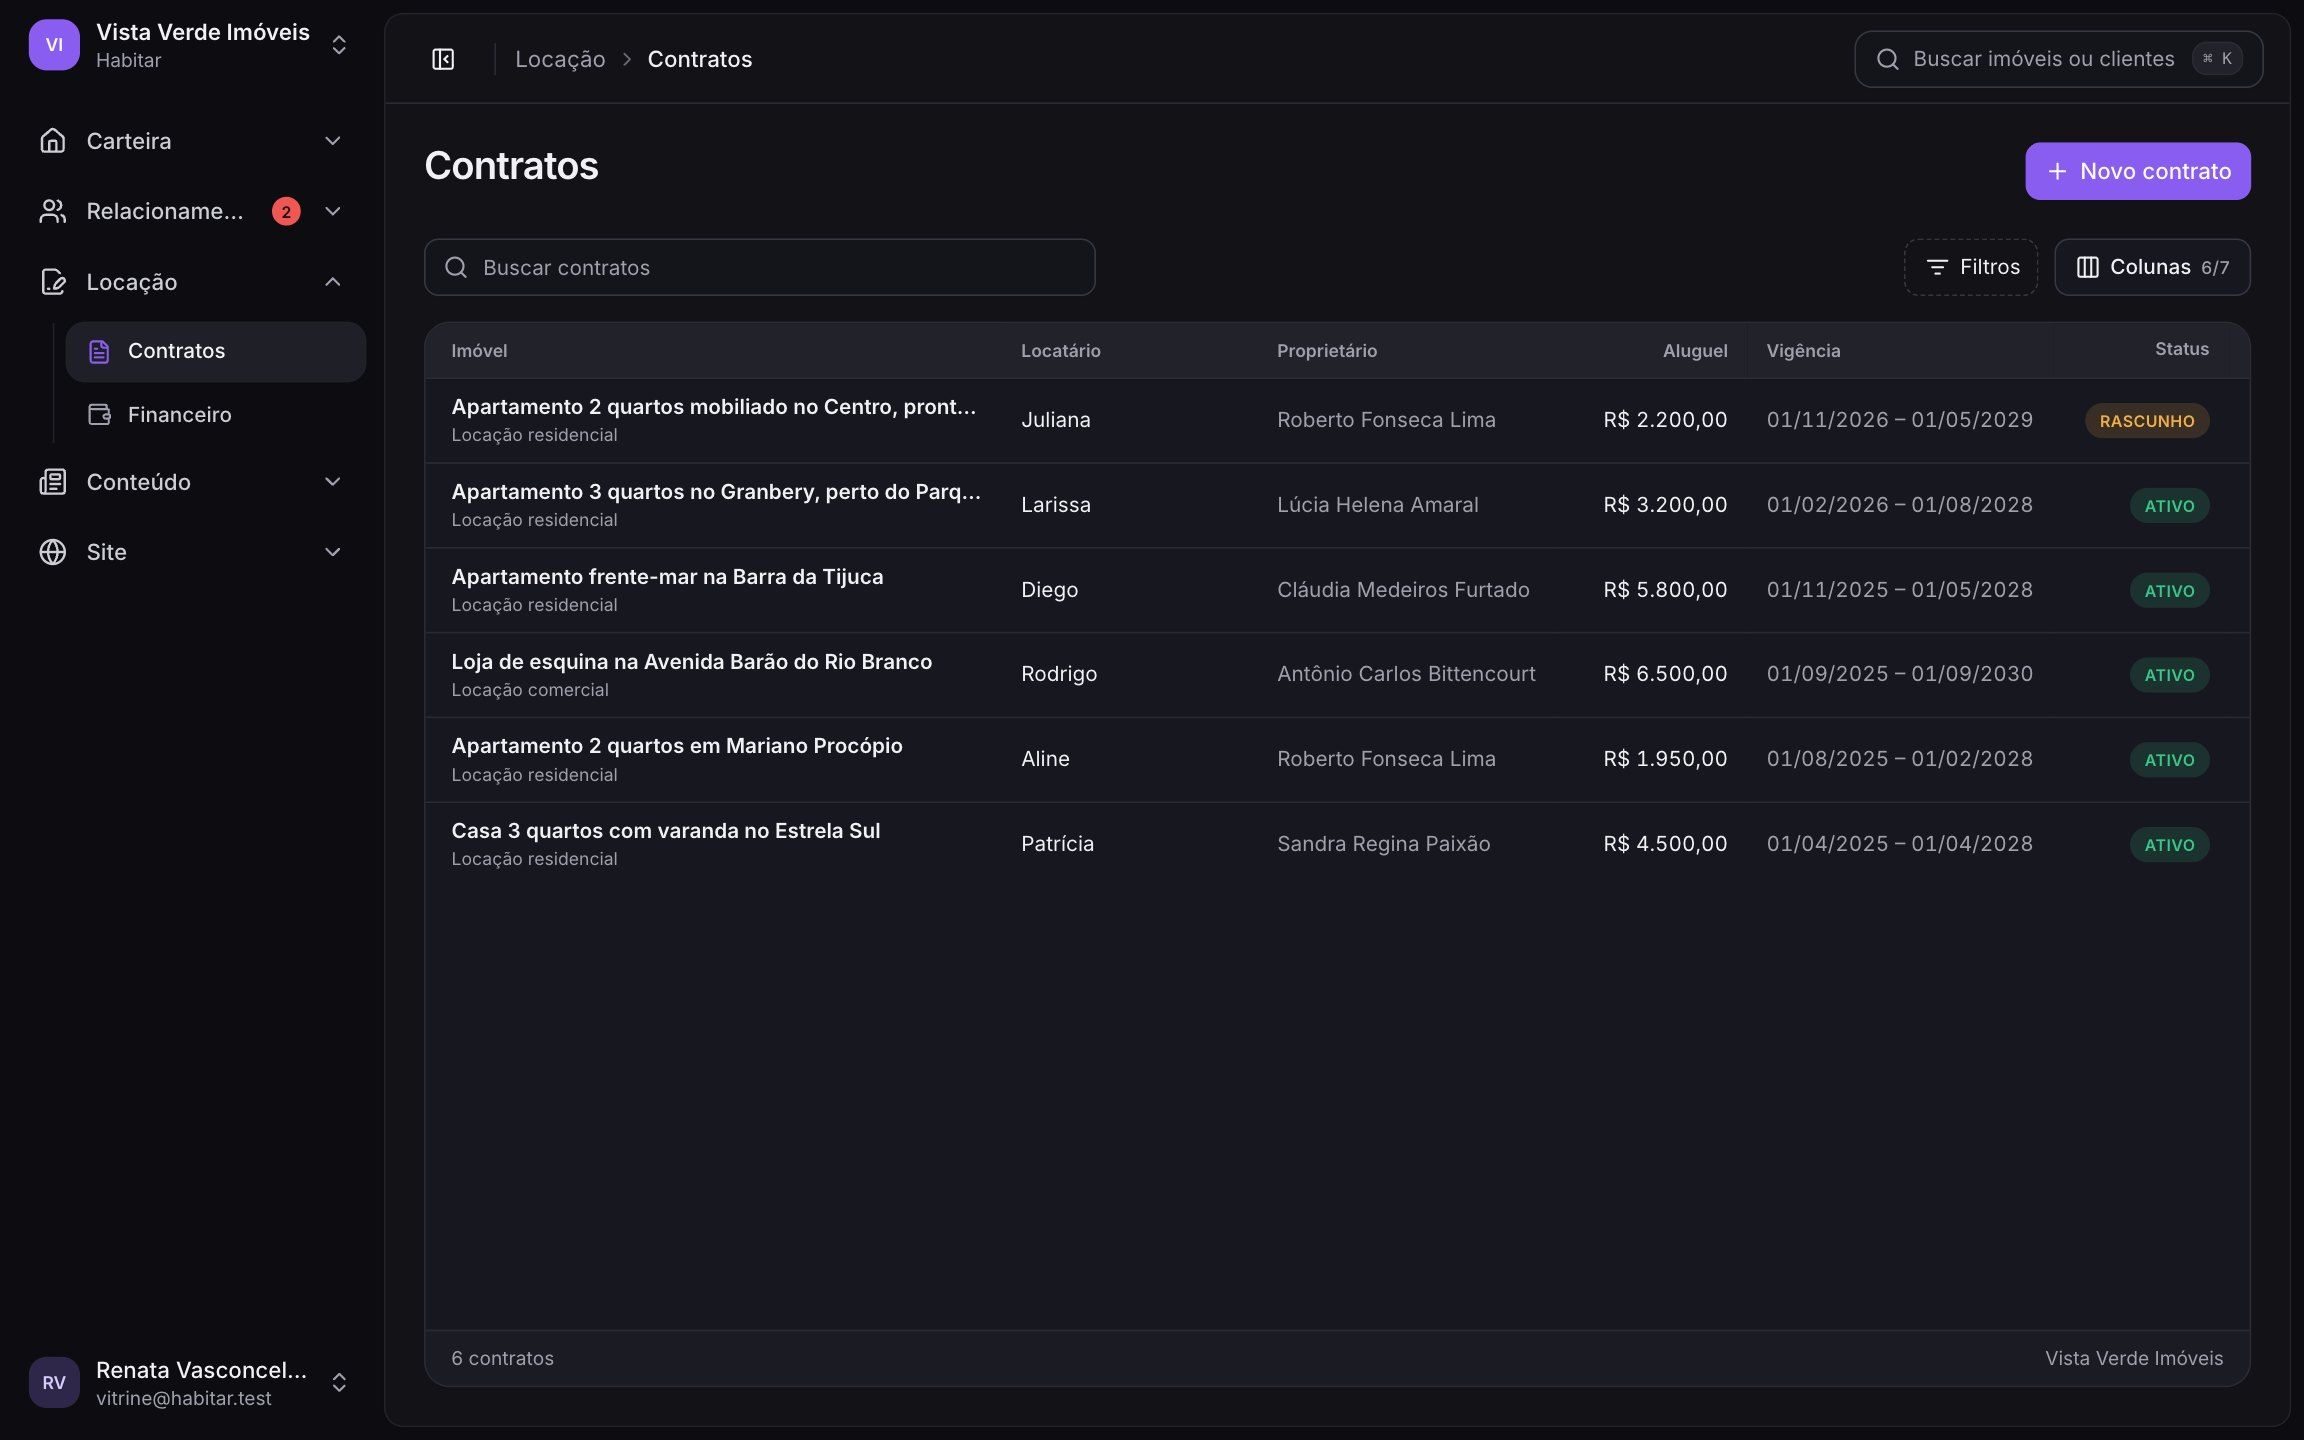The height and width of the screenshot is (1440, 2304).
Task: Click the VI workspace avatar
Action: click(x=54, y=45)
